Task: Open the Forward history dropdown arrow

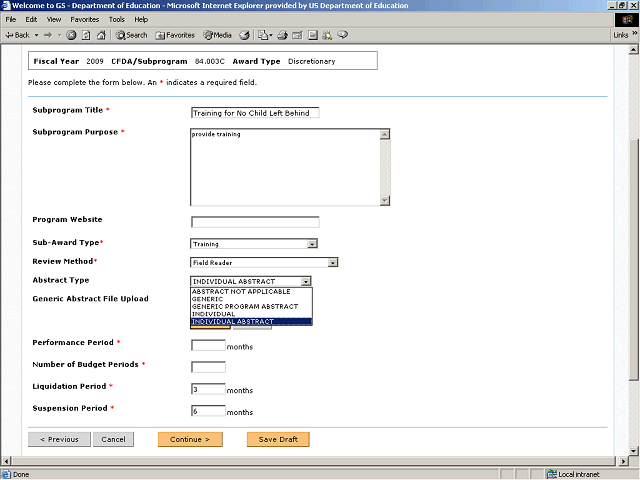Action: tap(60, 35)
